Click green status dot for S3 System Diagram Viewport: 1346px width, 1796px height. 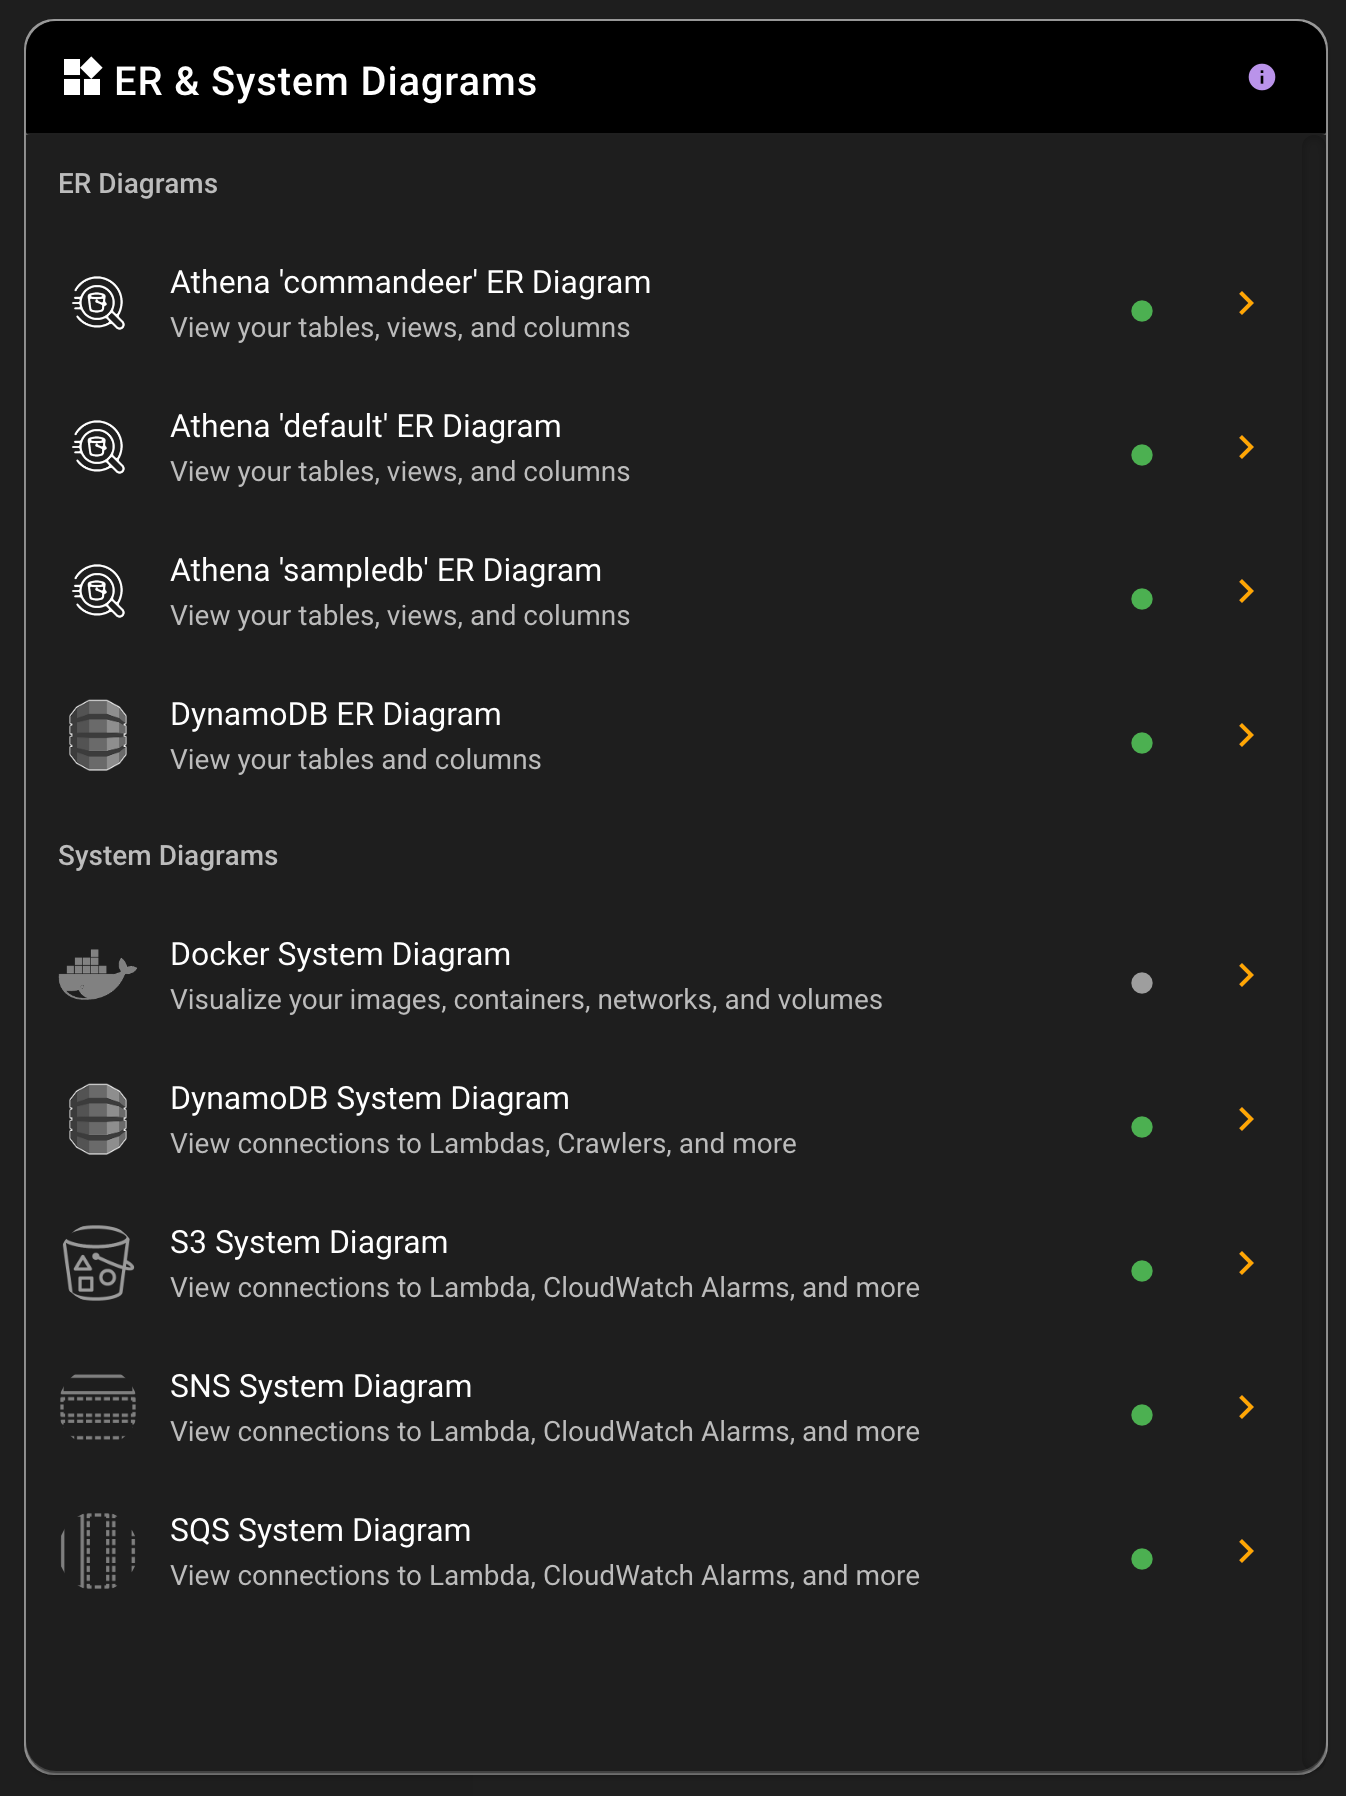click(1142, 1271)
